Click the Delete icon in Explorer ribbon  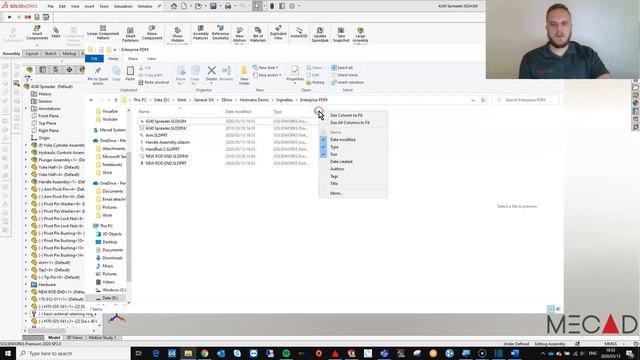211,74
